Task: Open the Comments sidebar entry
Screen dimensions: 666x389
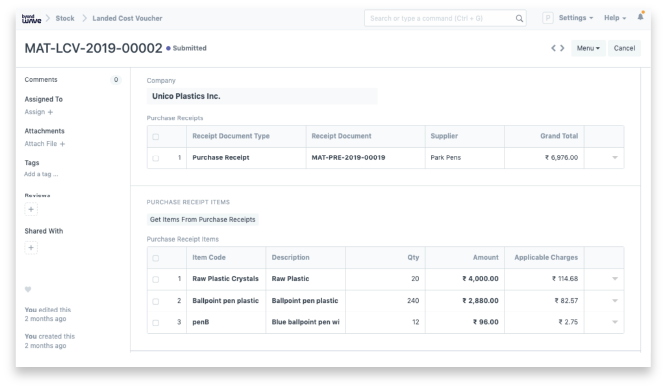Action: [41, 79]
